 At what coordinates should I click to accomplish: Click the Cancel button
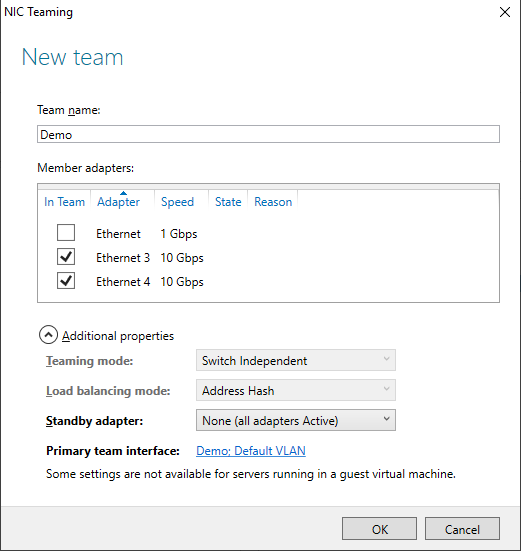tap(462, 529)
